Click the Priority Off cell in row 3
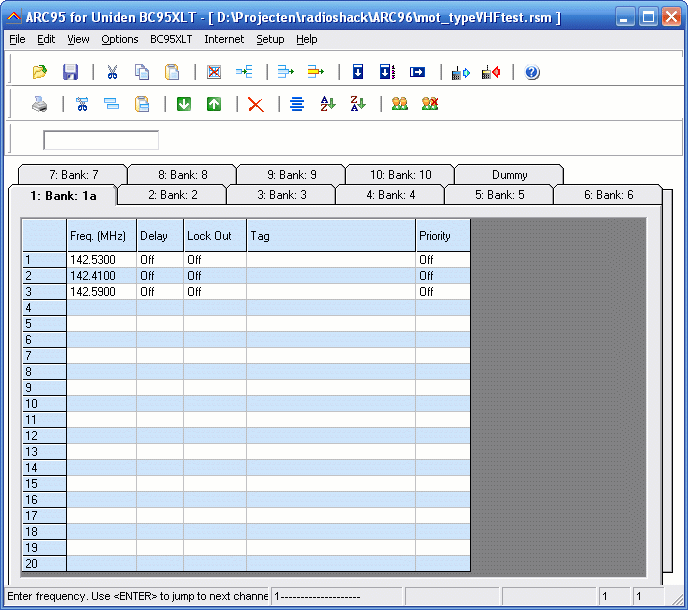688x610 pixels. [x=443, y=292]
